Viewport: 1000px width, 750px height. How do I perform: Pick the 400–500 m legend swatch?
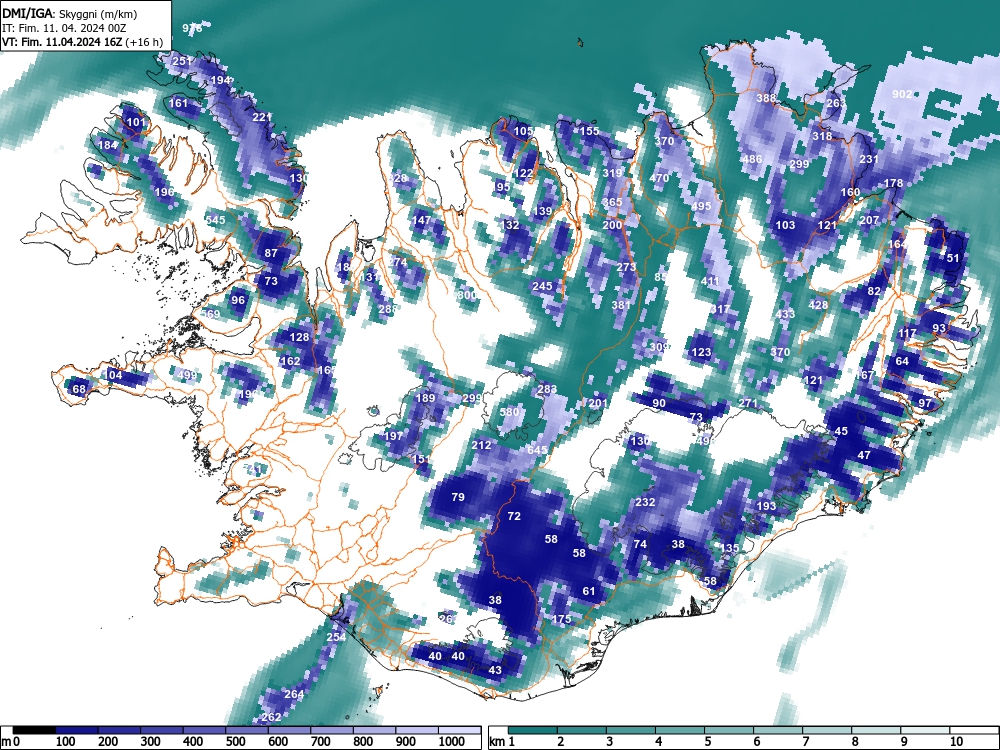pos(205,730)
